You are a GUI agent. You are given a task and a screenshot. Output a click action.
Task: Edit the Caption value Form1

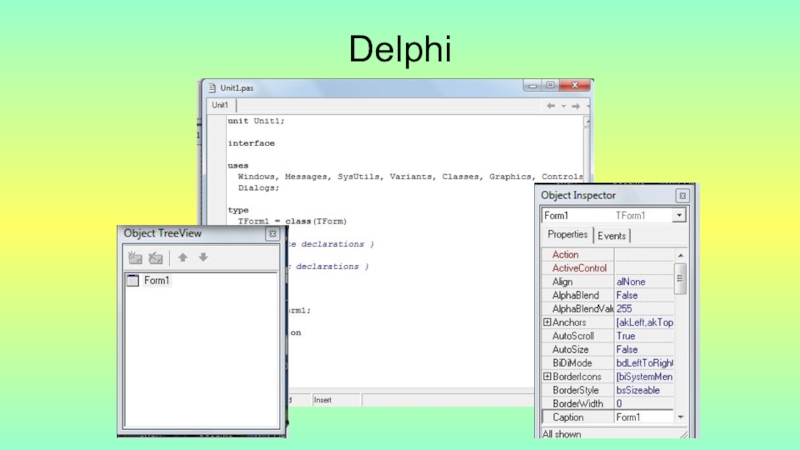pyautogui.click(x=644, y=417)
